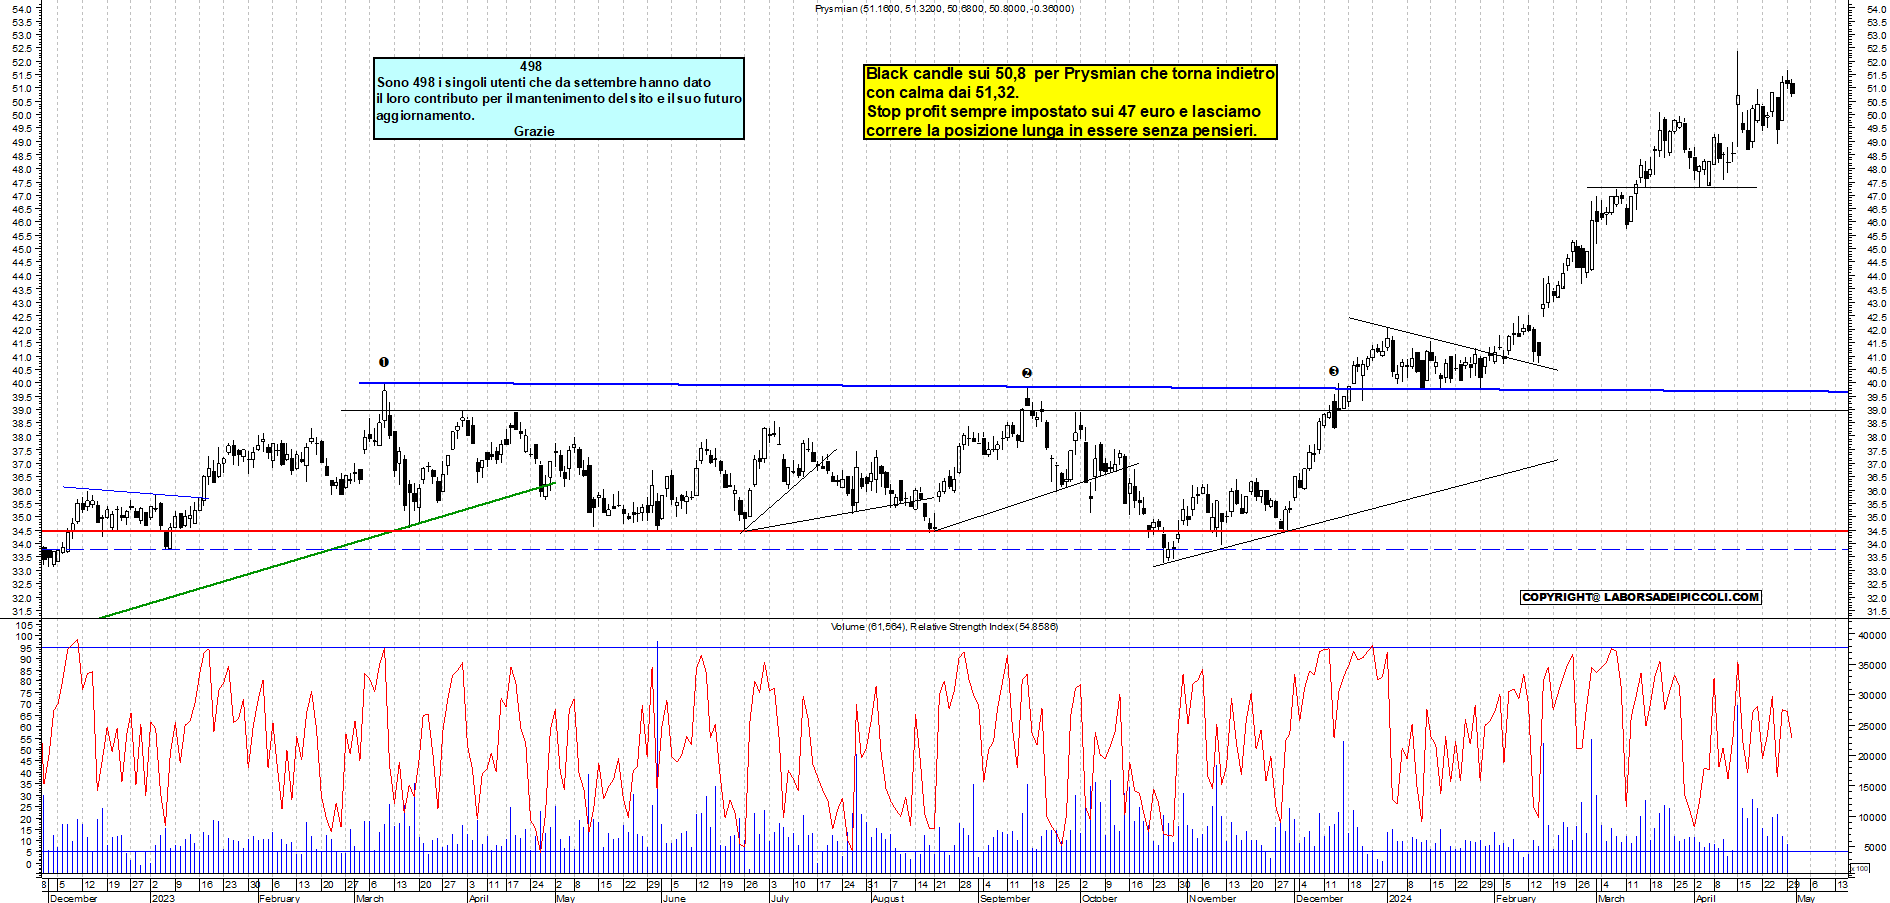Click the 'October' label on the time axis

click(1100, 898)
